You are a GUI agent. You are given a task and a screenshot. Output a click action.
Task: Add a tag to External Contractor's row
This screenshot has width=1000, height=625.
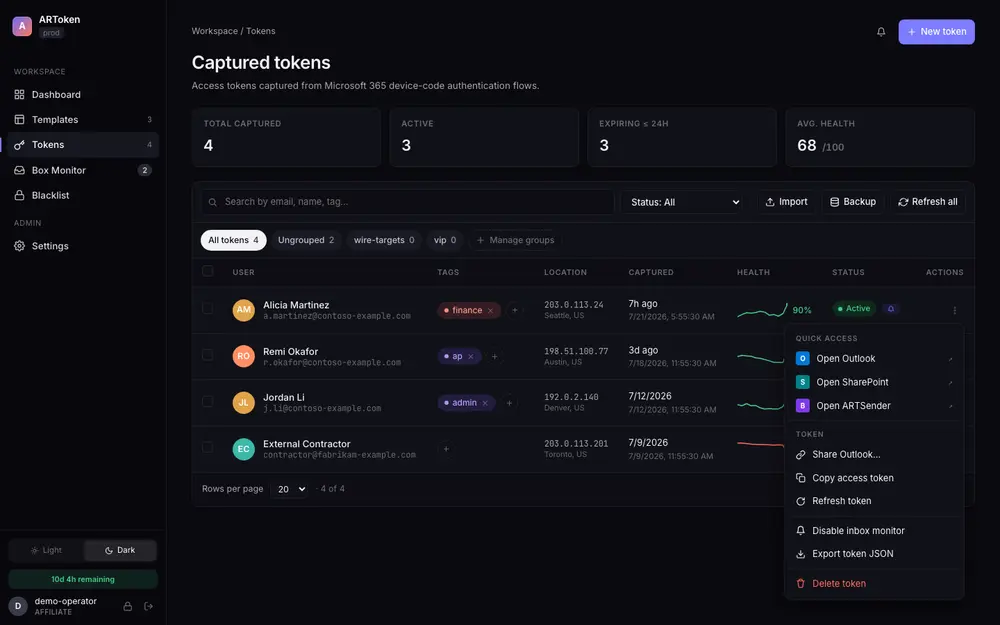click(446, 449)
